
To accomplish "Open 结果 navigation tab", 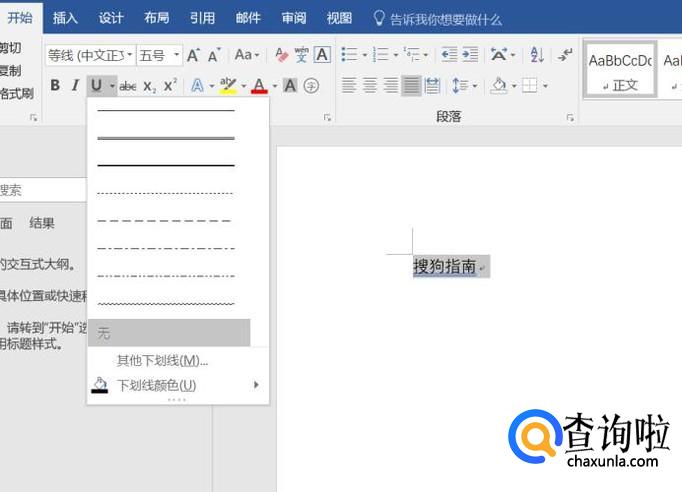I will 42,223.
